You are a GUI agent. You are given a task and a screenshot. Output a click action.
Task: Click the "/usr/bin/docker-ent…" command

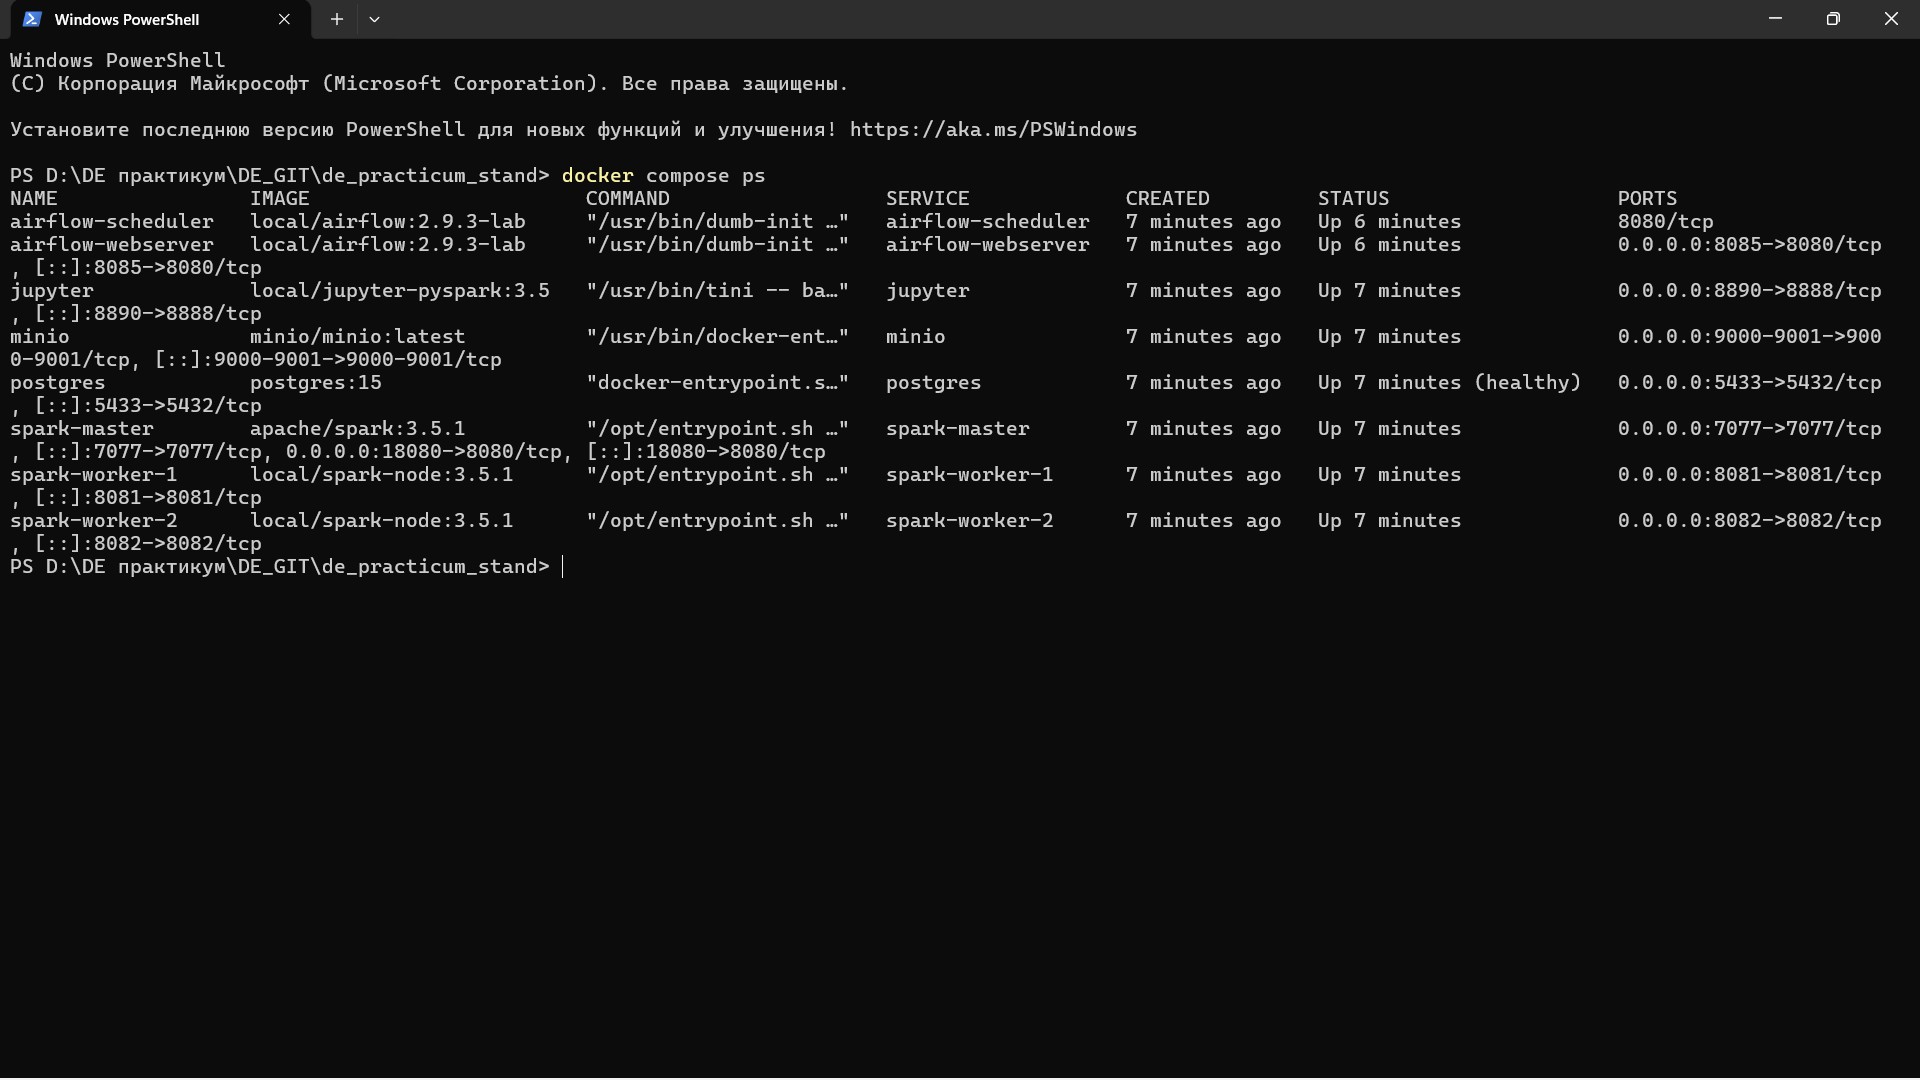coord(718,337)
